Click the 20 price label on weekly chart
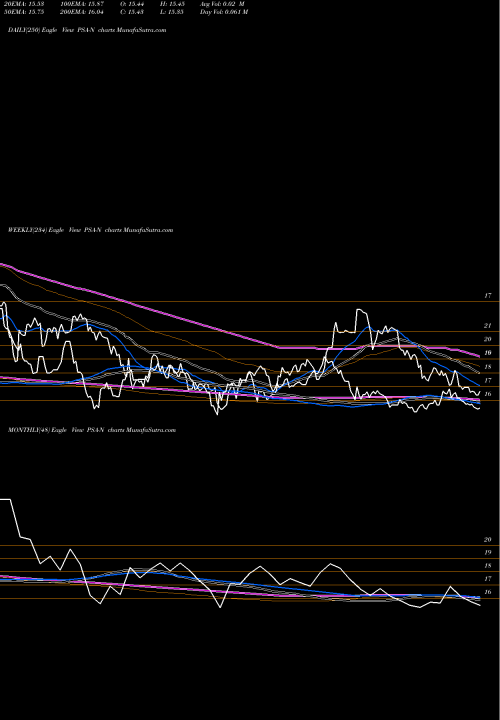This screenshot has height=720, width=500. tap(488, 339)
